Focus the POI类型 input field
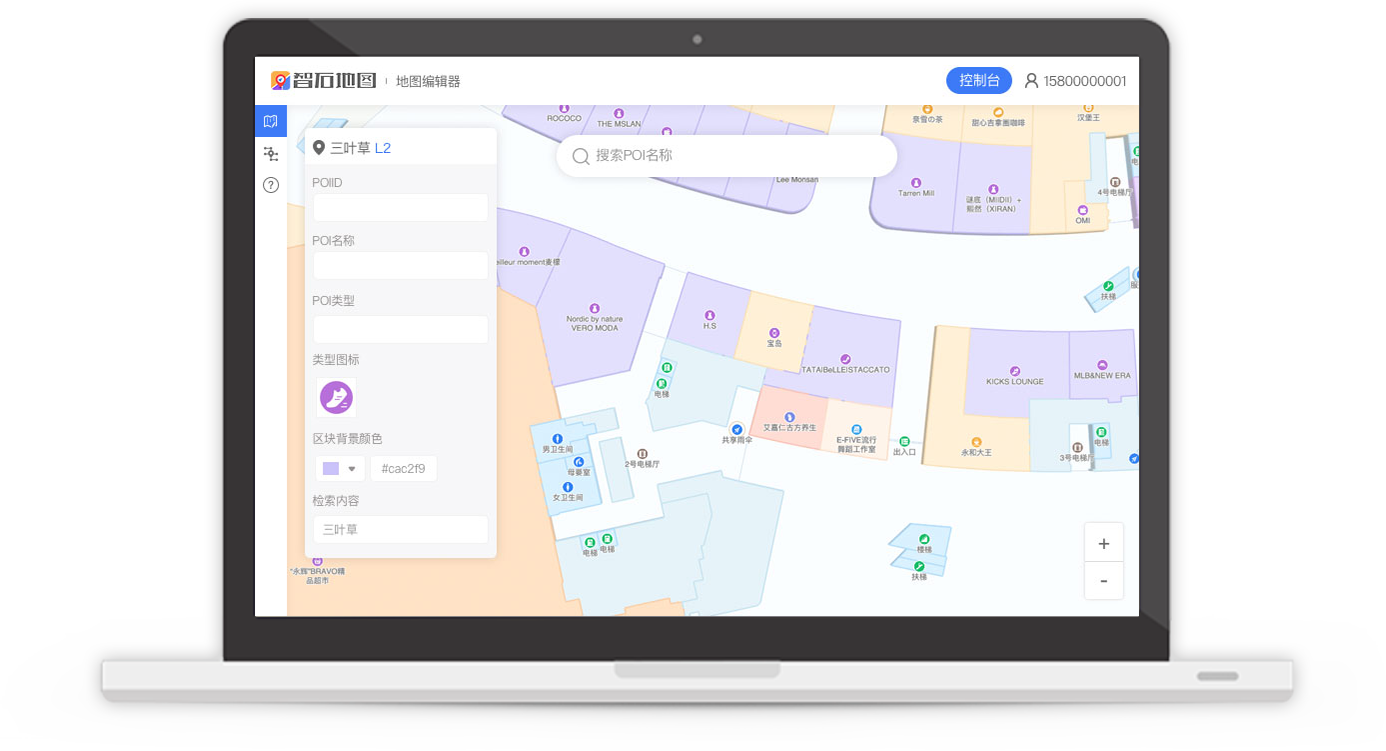The width and height of the screenshot is (1386, 751). point(401,330)
